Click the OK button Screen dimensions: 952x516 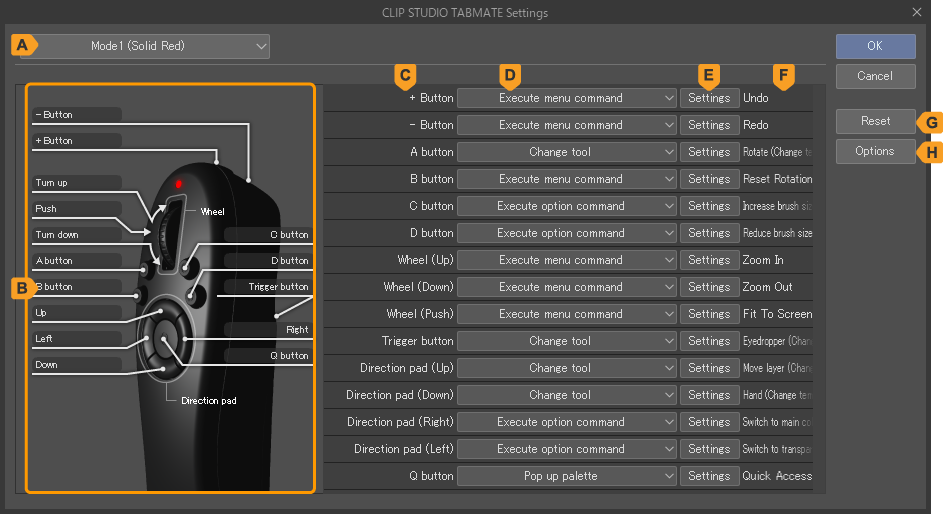tap(875, 46)
